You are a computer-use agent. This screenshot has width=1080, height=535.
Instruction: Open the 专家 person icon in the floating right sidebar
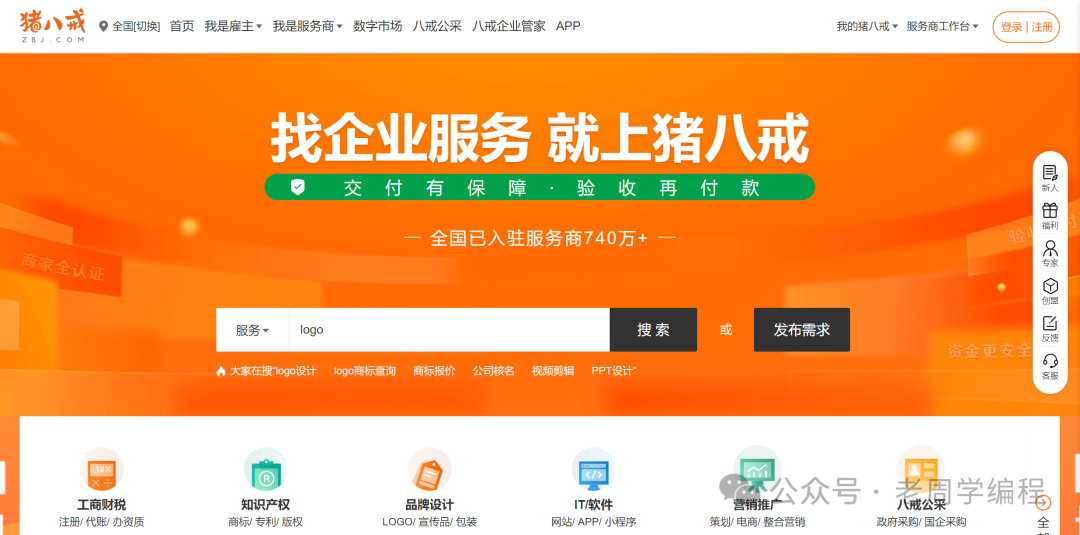[1050, 248]
